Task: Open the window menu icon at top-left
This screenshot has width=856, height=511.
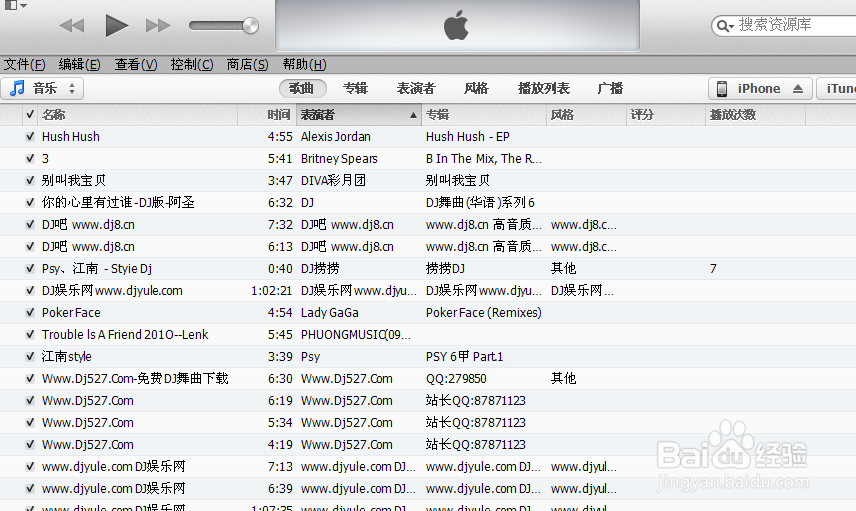Action: coord(15,5)
